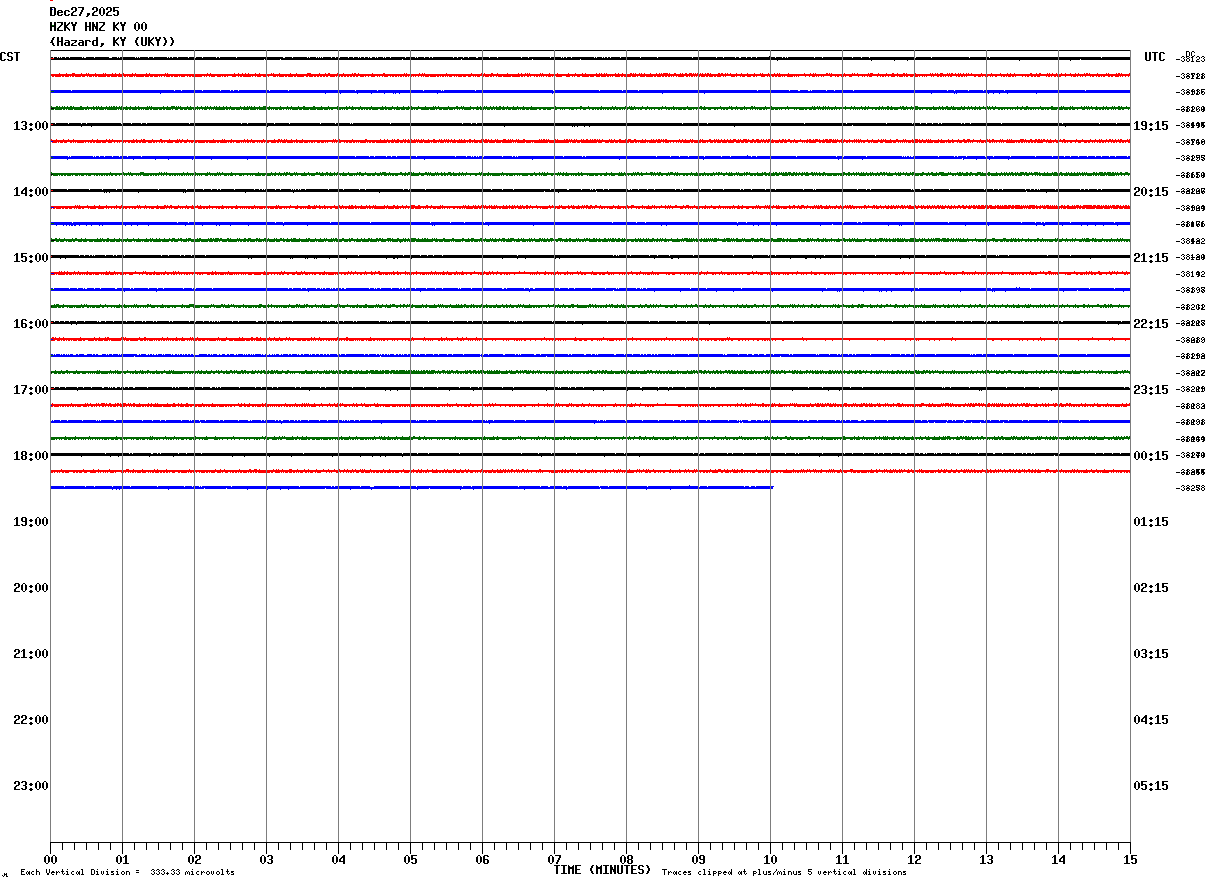1210x886 pixels.
Task: Select the 20:00 CST time label
Action: point(31,588)
